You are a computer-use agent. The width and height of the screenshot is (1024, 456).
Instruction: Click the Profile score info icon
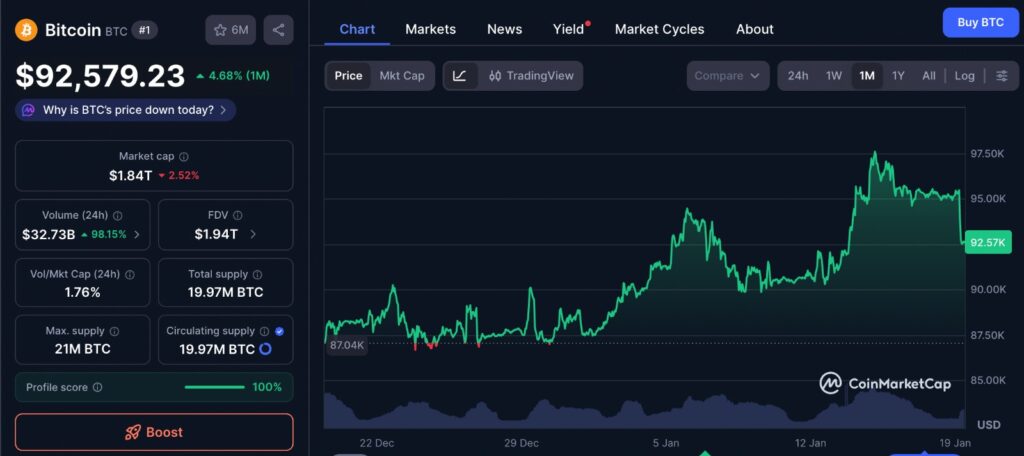tap(97, 387)
